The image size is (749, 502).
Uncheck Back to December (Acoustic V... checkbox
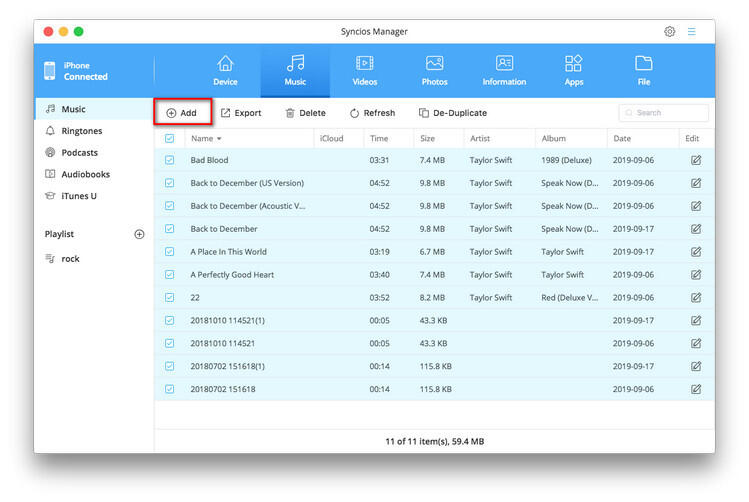[x=170, y=206]
